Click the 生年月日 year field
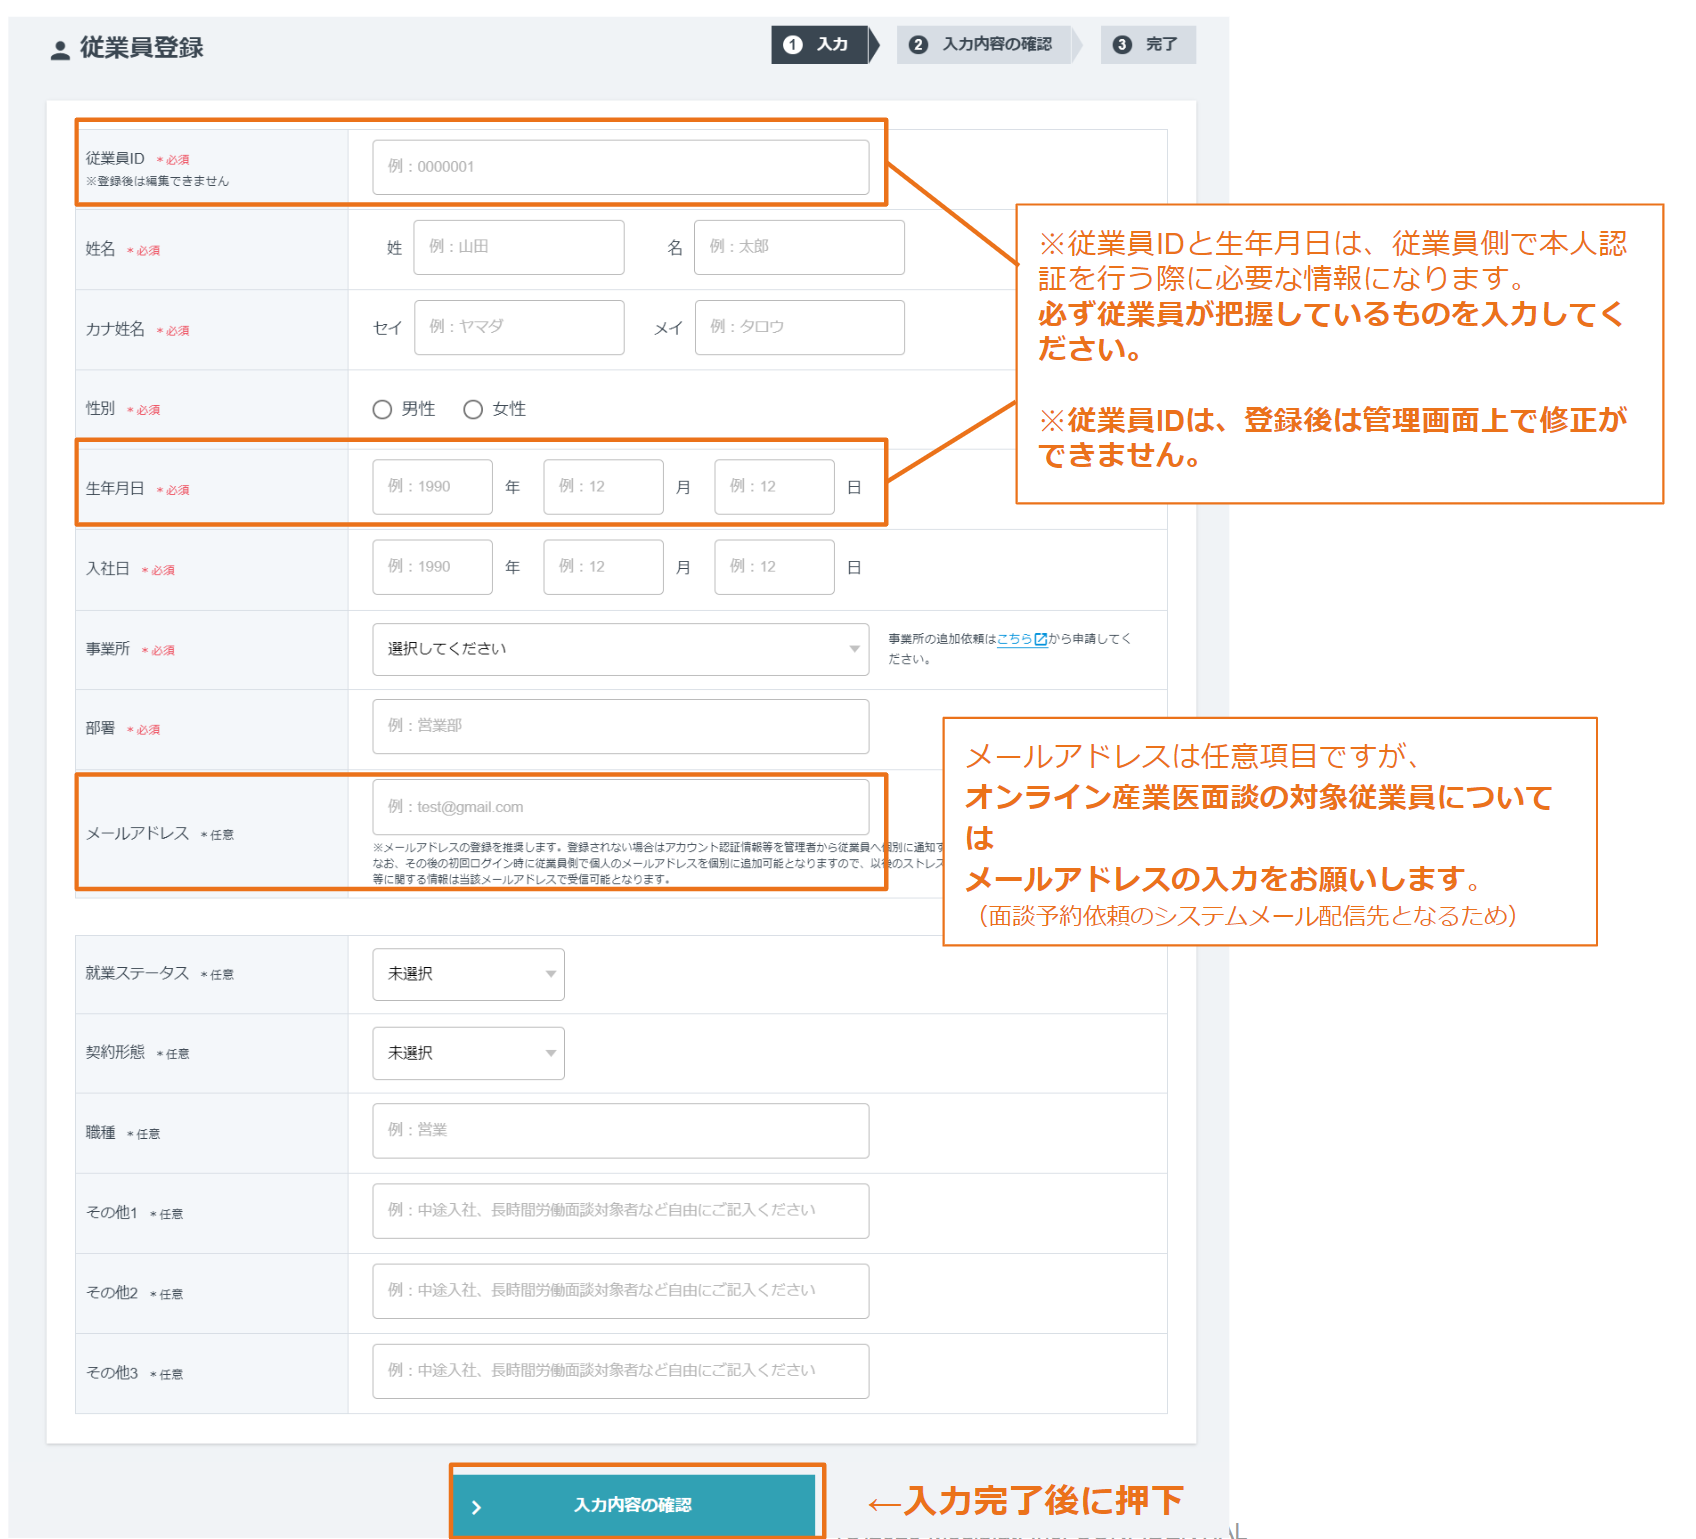The image size is (1696, 1539). click(432, 487)
